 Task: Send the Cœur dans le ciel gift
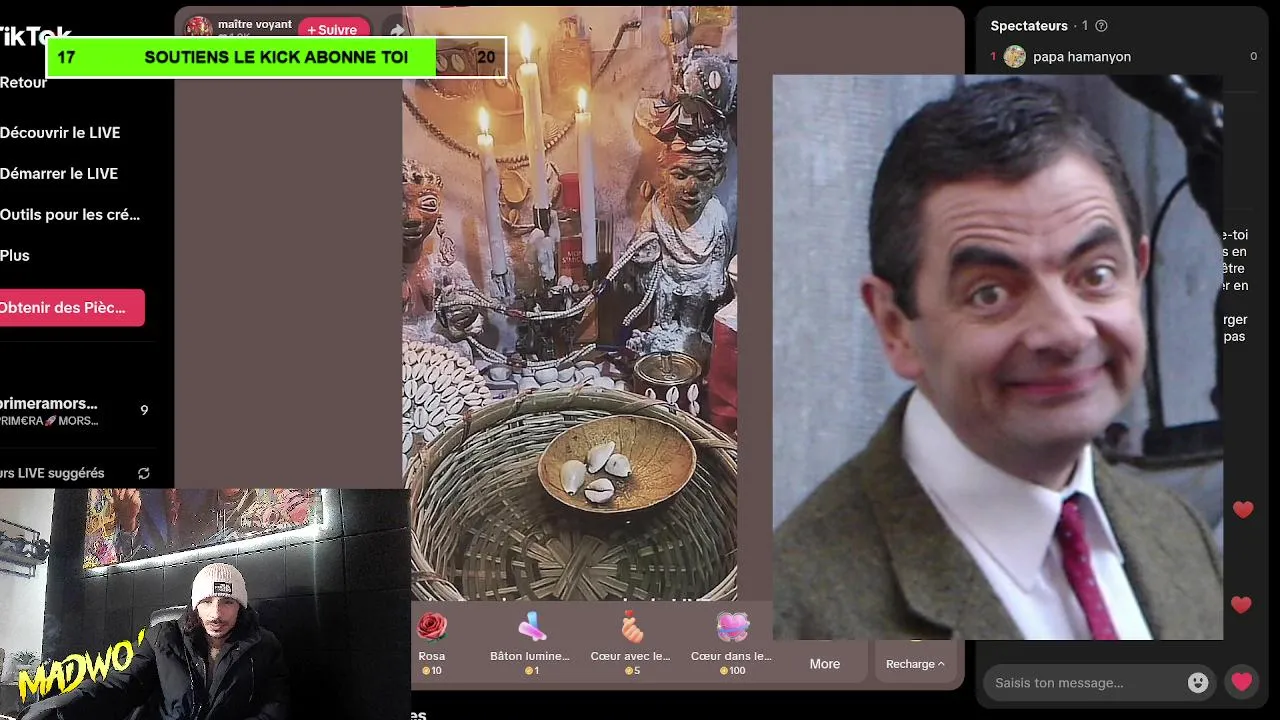(x=731, y=643)
